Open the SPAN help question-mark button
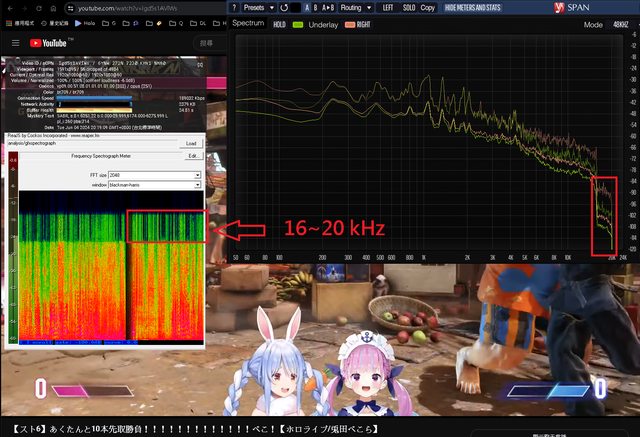 pos(234,7)
